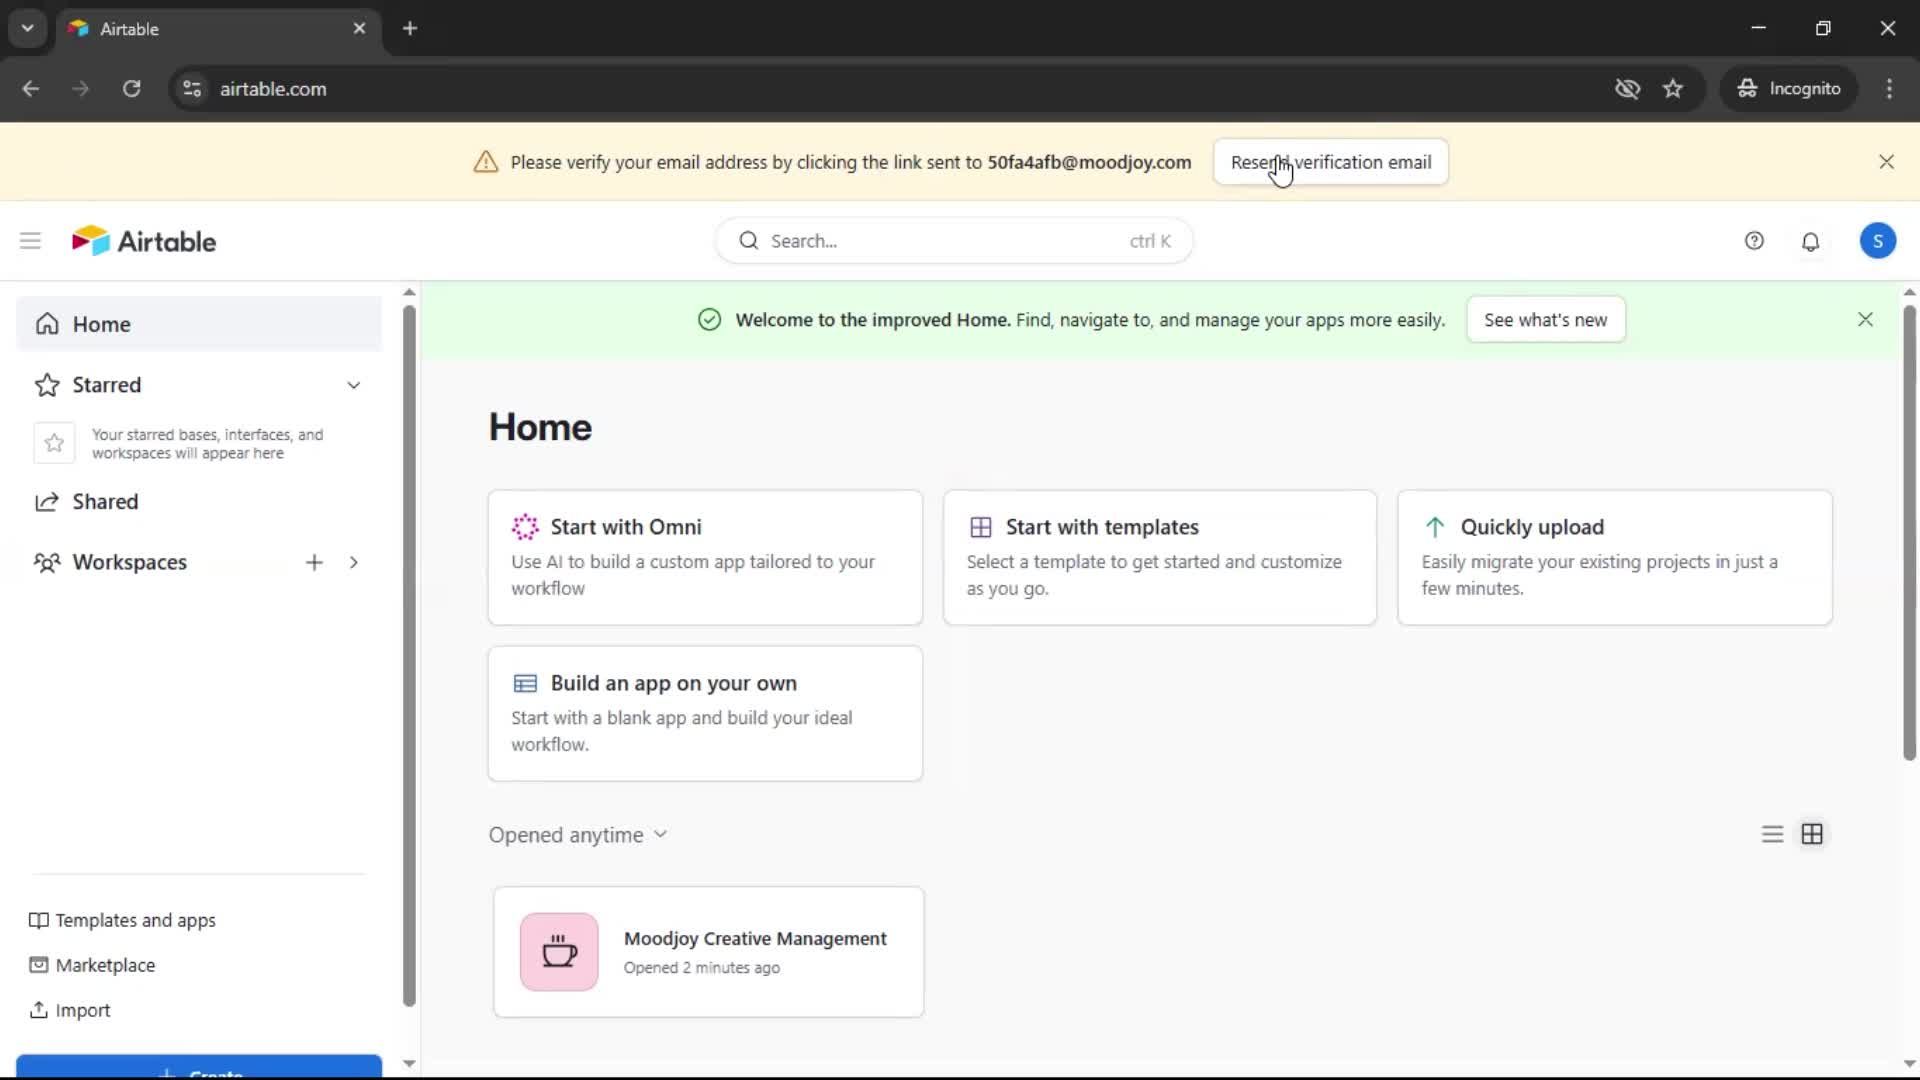Open Starred section label
Image resolution: width=1920 pixels, height=1080 pixels.
point(107,385)
